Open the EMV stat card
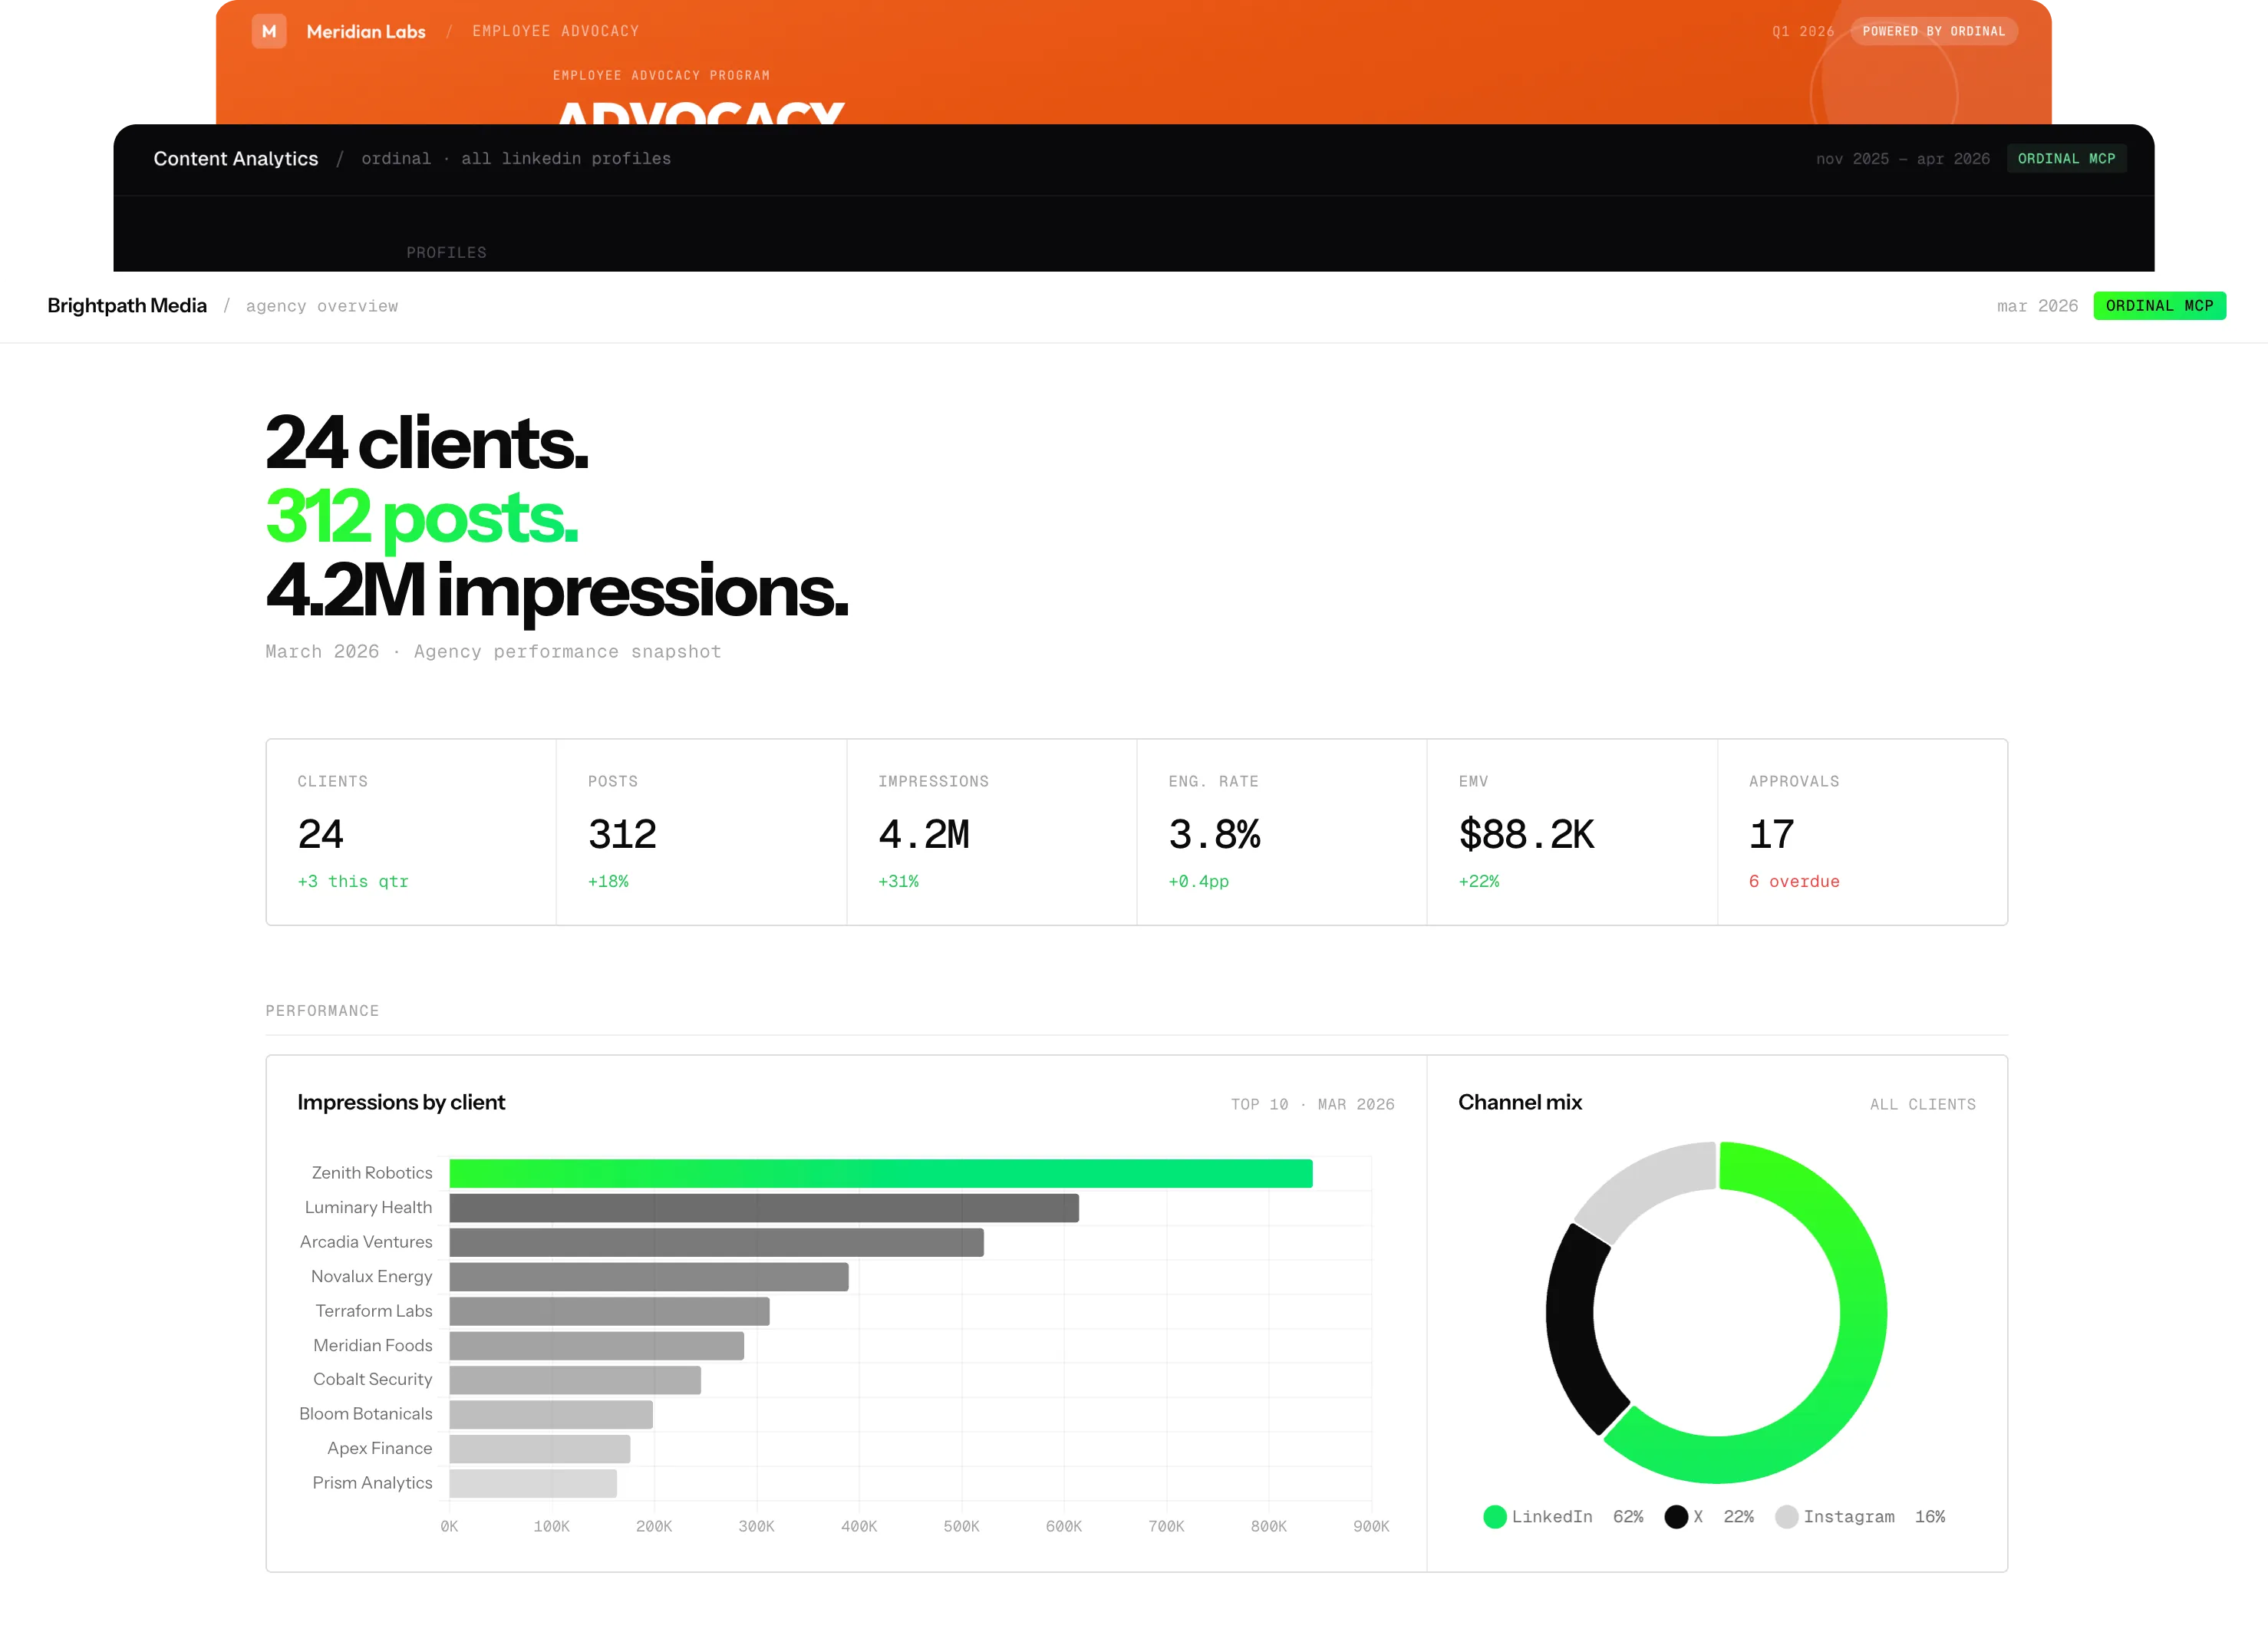 [1571, 832]
